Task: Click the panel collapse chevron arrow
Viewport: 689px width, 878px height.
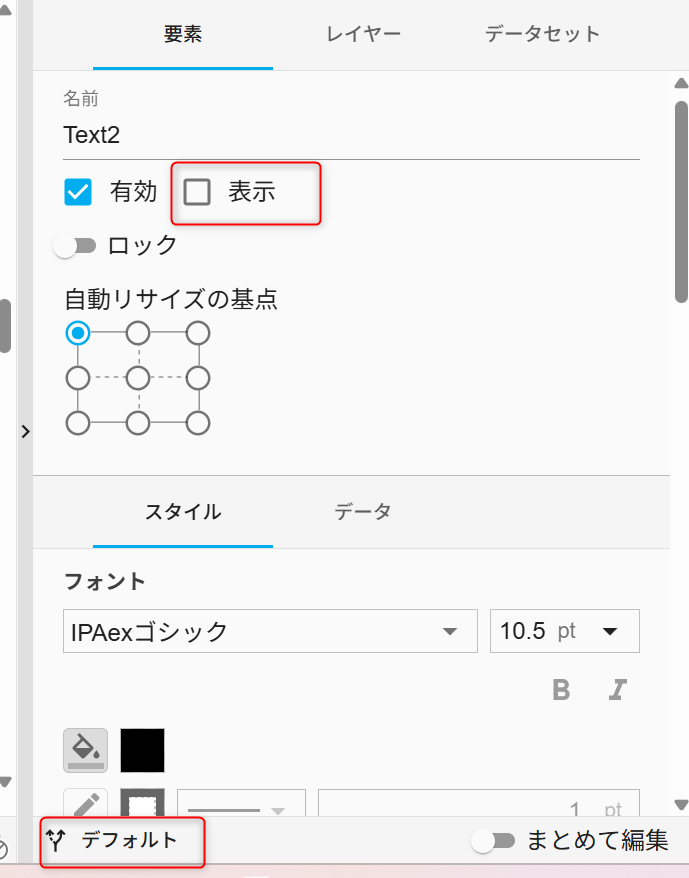Action: (x=25, y=432)
